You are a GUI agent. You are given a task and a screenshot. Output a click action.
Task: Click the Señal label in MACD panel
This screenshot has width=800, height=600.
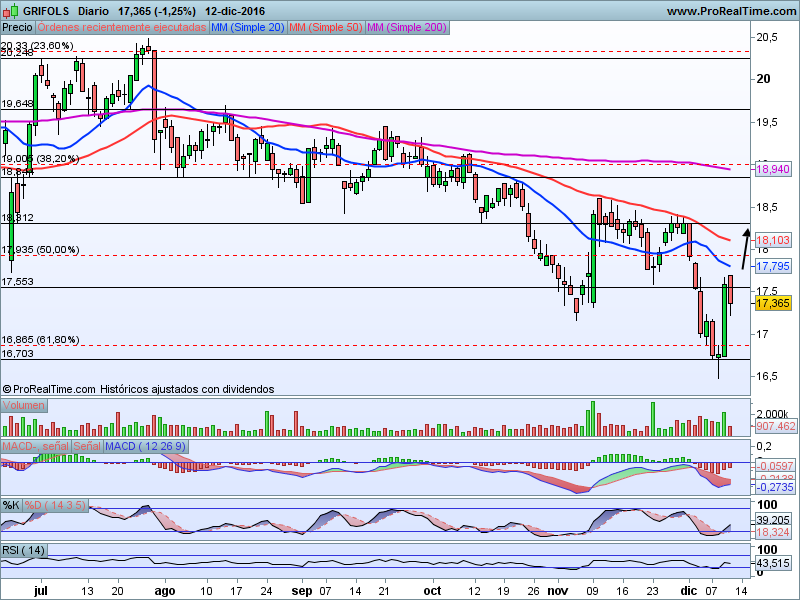[87, 446]
